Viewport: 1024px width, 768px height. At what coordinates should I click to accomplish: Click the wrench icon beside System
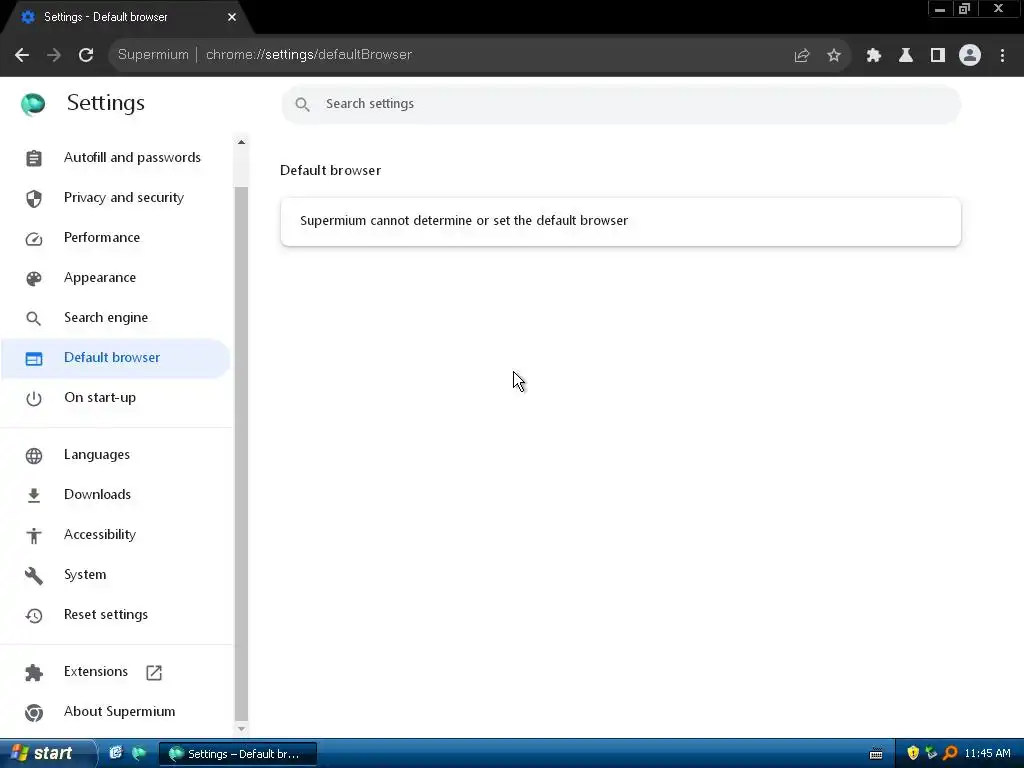34,575
